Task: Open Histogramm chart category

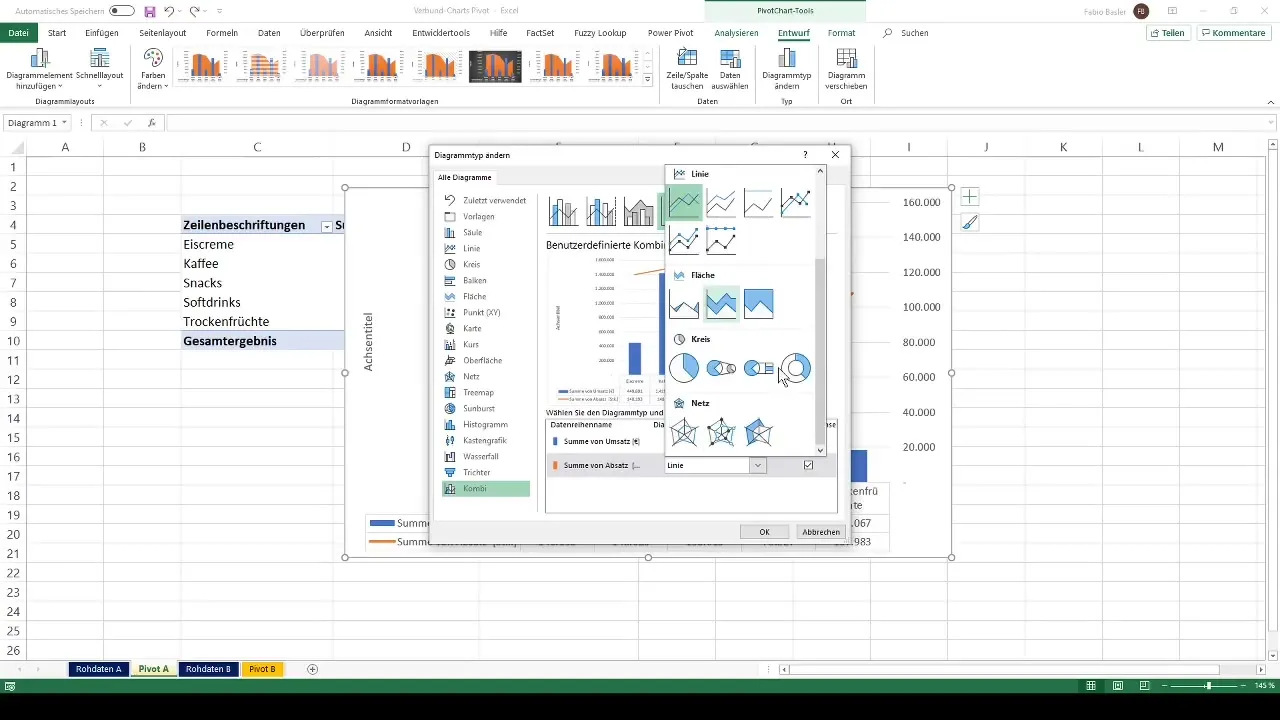Action: point(485,424)
